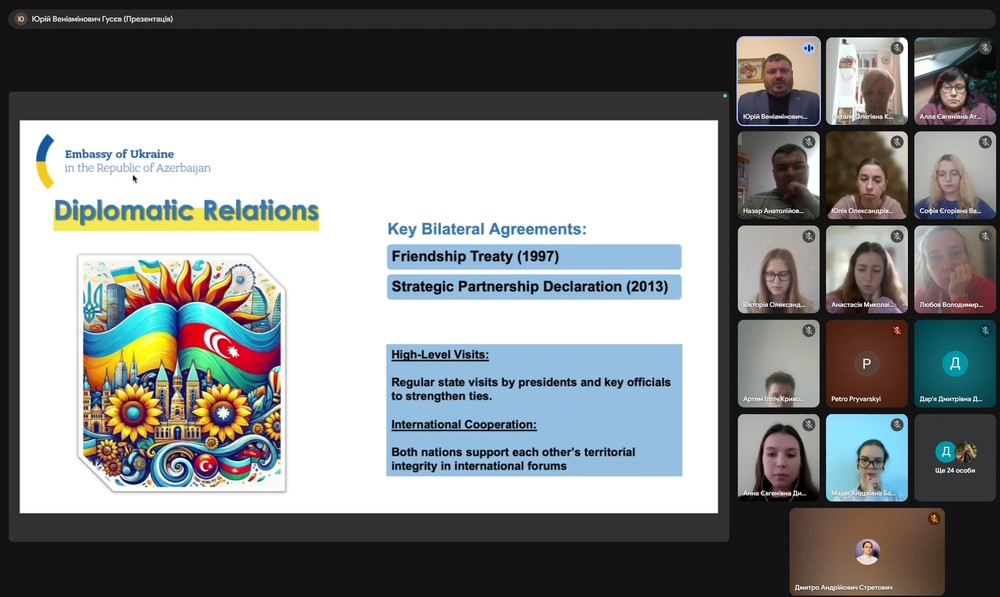Click muted mic icon on Анна Євгенівна tile
1000x597 pixels.
pos(808,425)
